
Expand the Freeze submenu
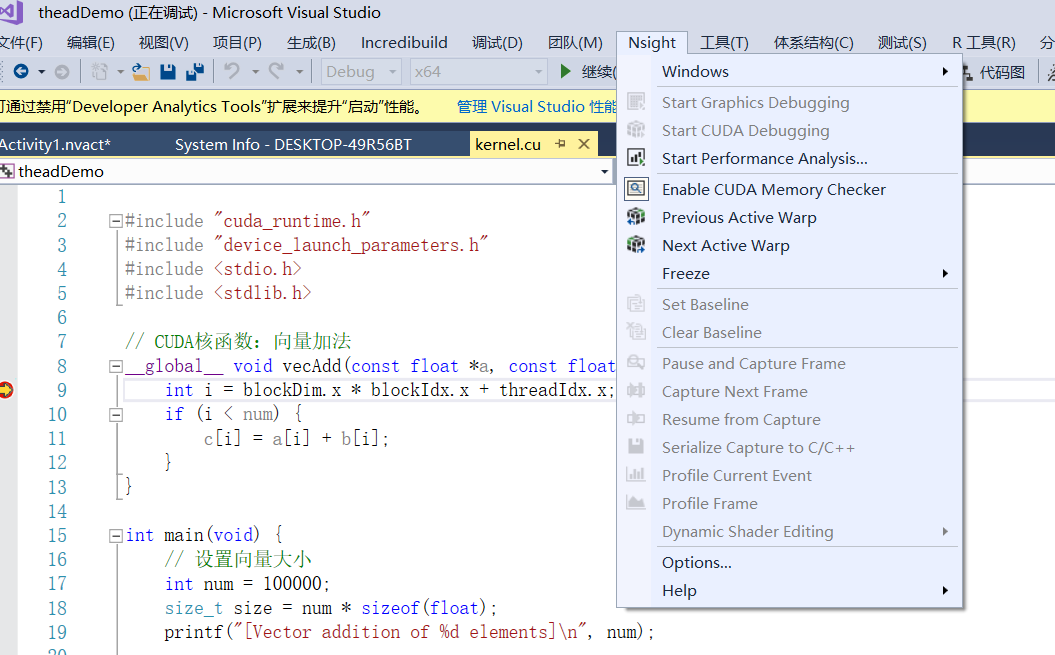[x=945, y=273]
